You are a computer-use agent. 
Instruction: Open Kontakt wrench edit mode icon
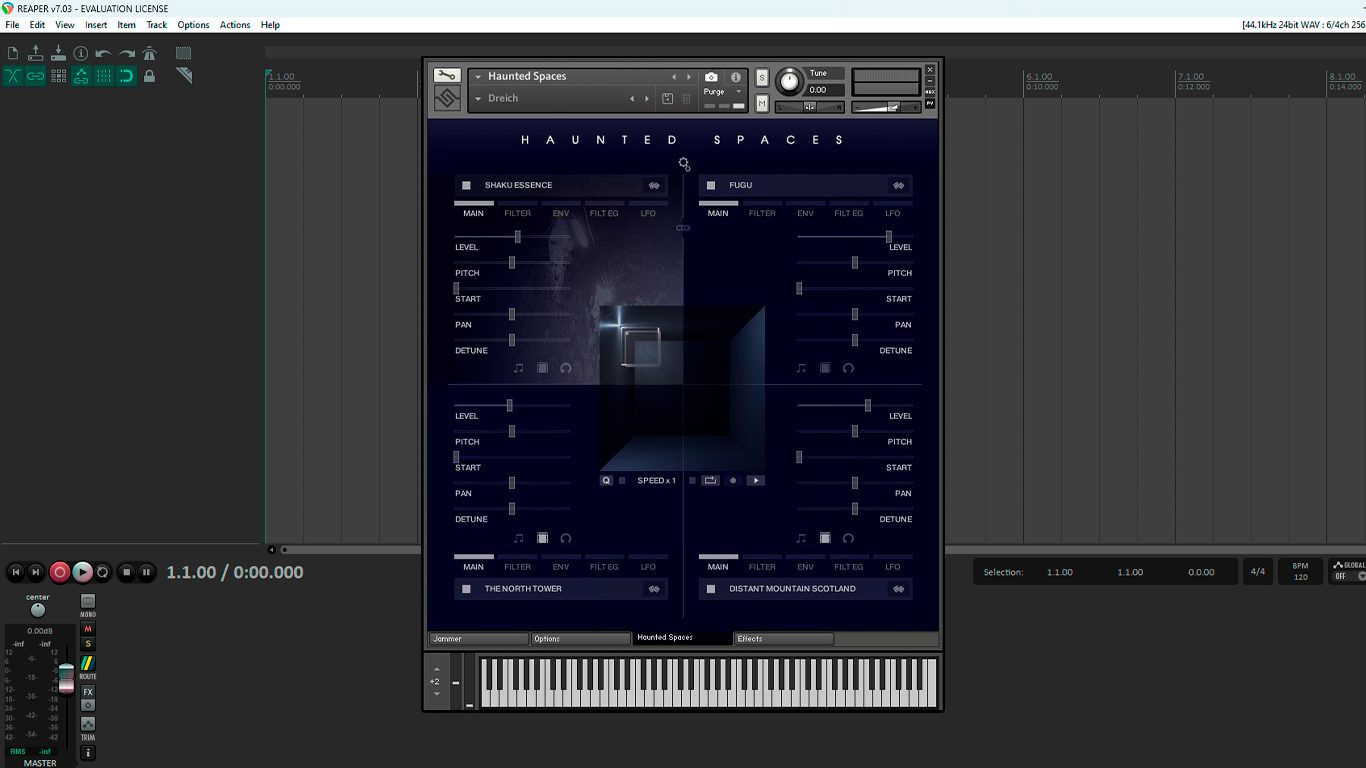[x=447, y=75]
